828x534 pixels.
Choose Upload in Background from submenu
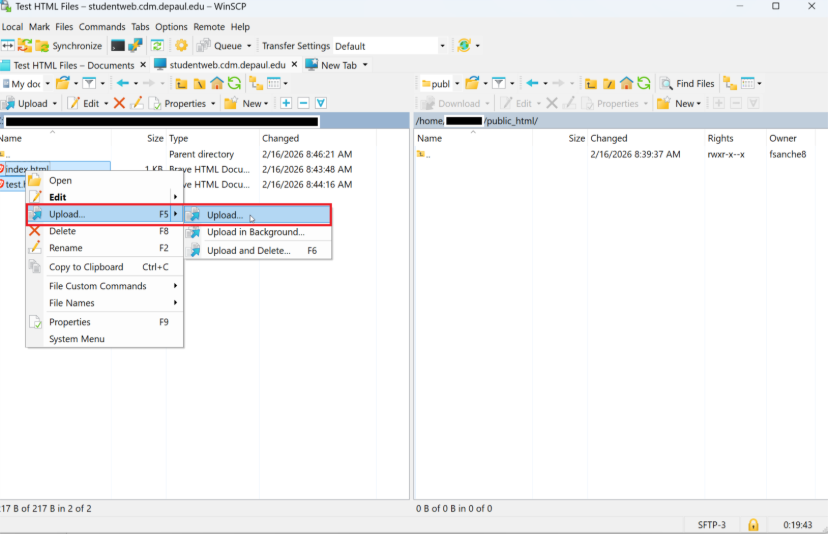255,232
